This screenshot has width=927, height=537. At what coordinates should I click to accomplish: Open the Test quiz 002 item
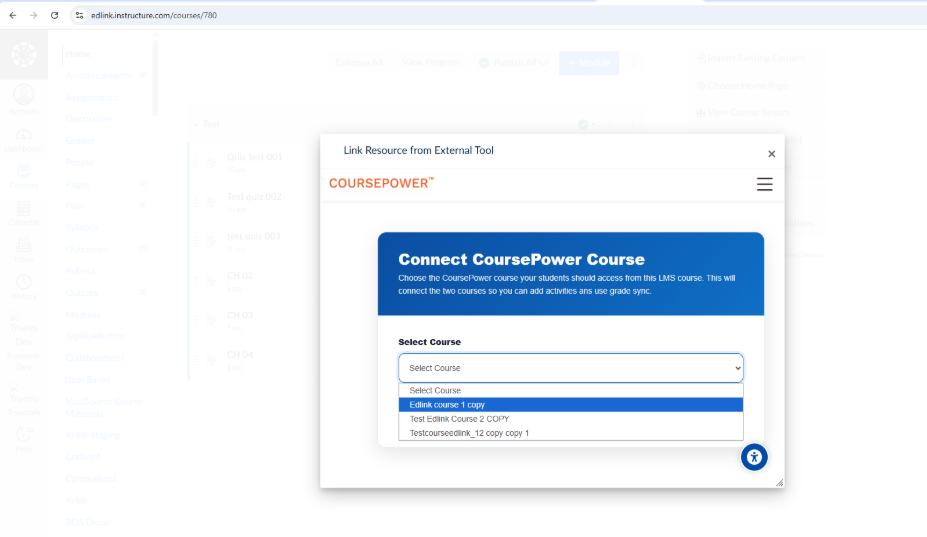pos(254,197)
